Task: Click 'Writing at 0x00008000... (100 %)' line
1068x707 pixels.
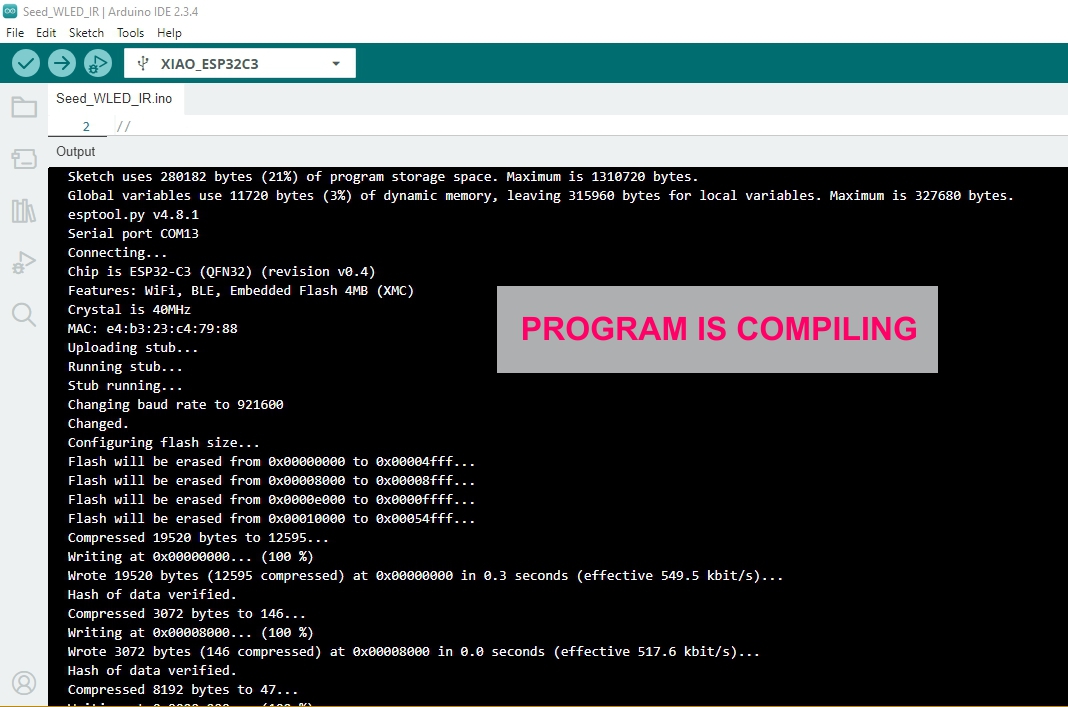Action: (x=190, y=633)
